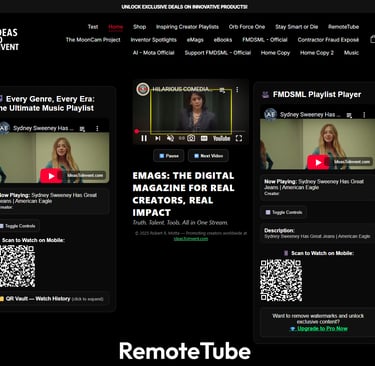Enter fullscreen on the center video

click(x=239, y=138)
